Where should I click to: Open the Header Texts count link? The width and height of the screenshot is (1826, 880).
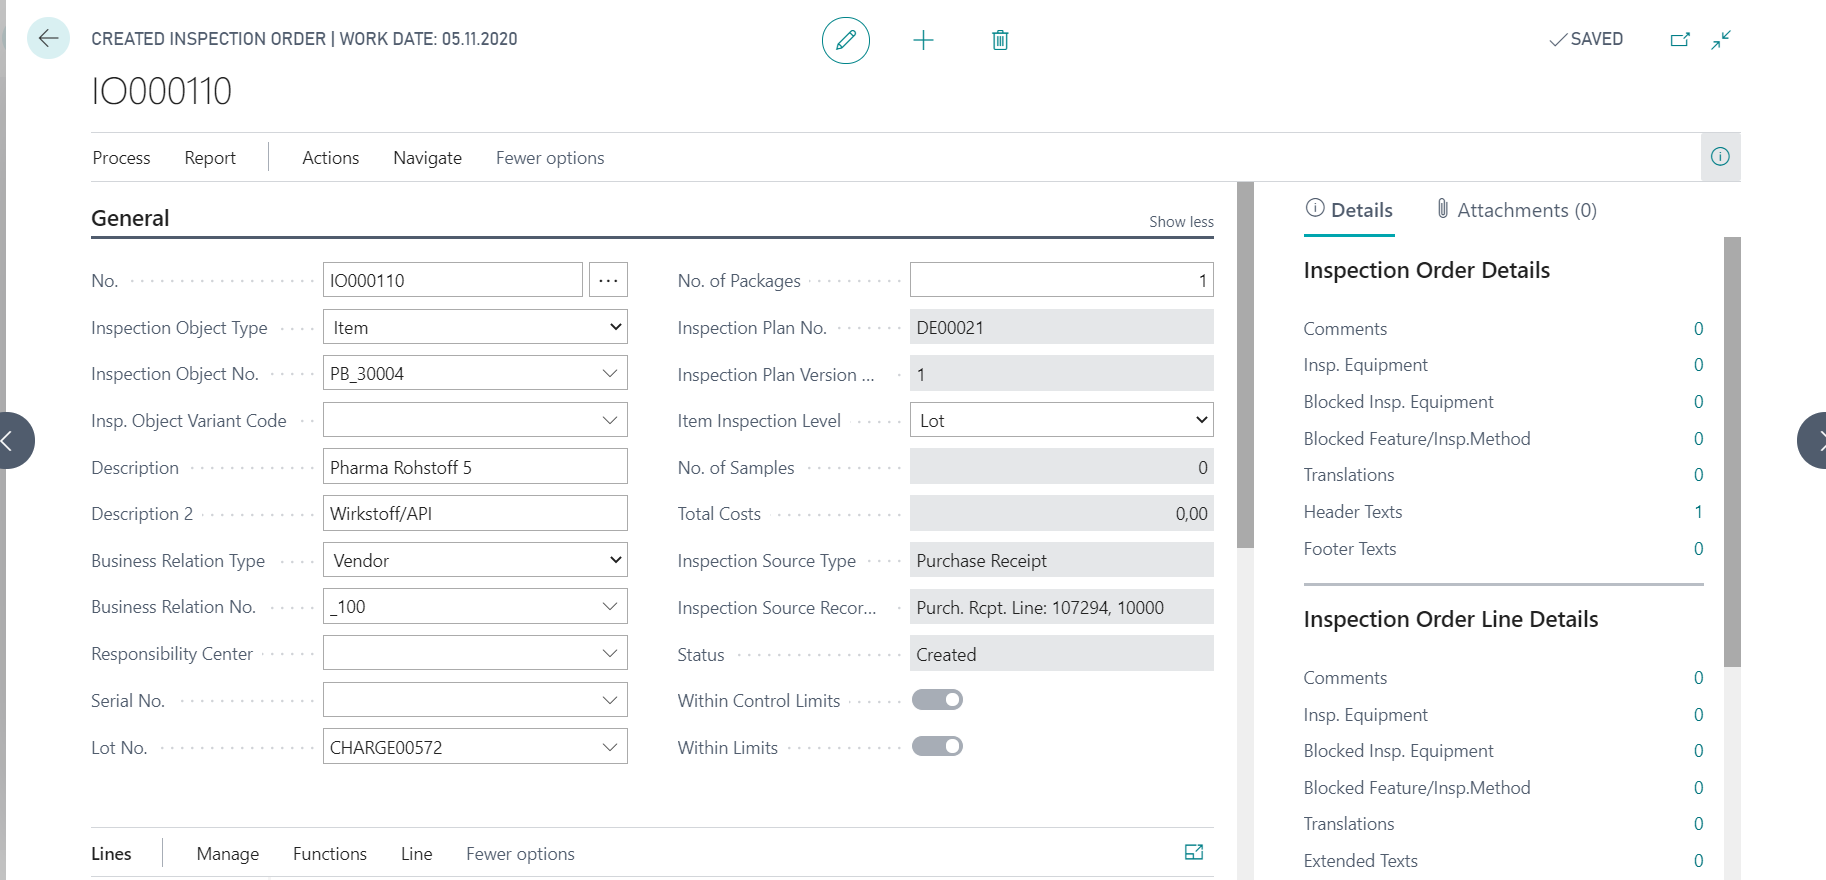tap(1698, 512)
